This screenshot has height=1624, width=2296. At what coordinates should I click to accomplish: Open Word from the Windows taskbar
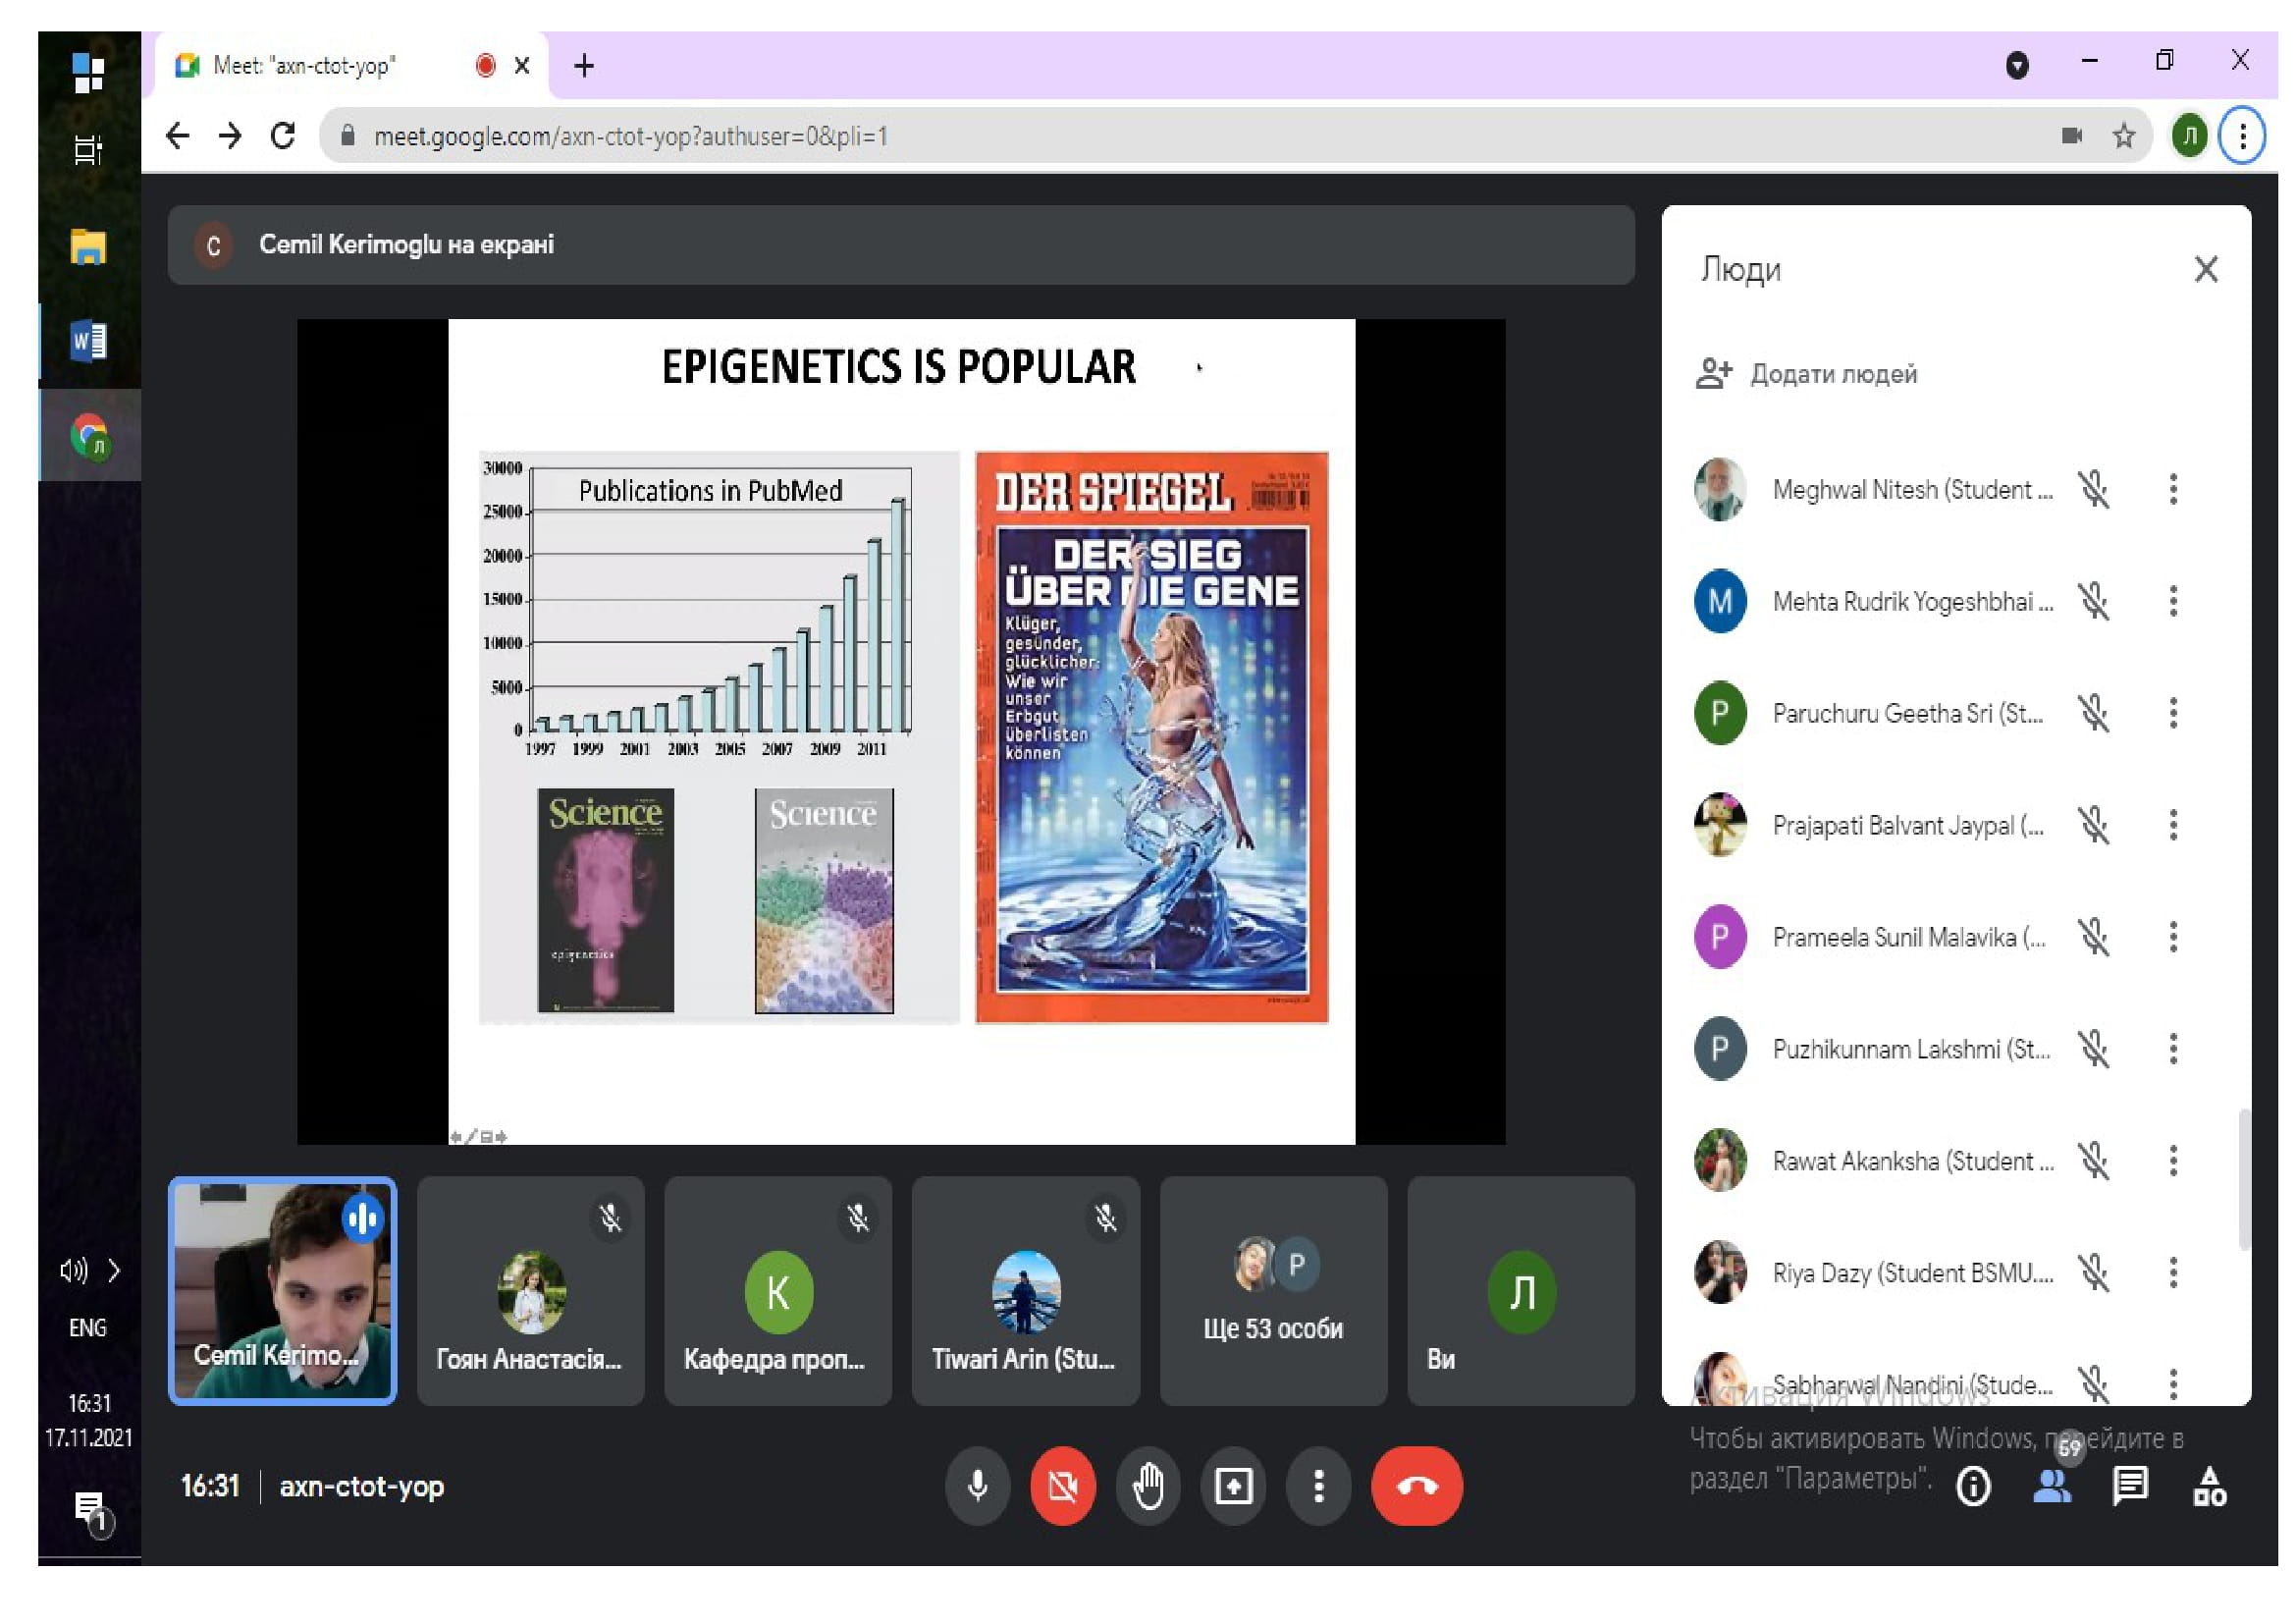pyautogui.click(x=88, y=342)
